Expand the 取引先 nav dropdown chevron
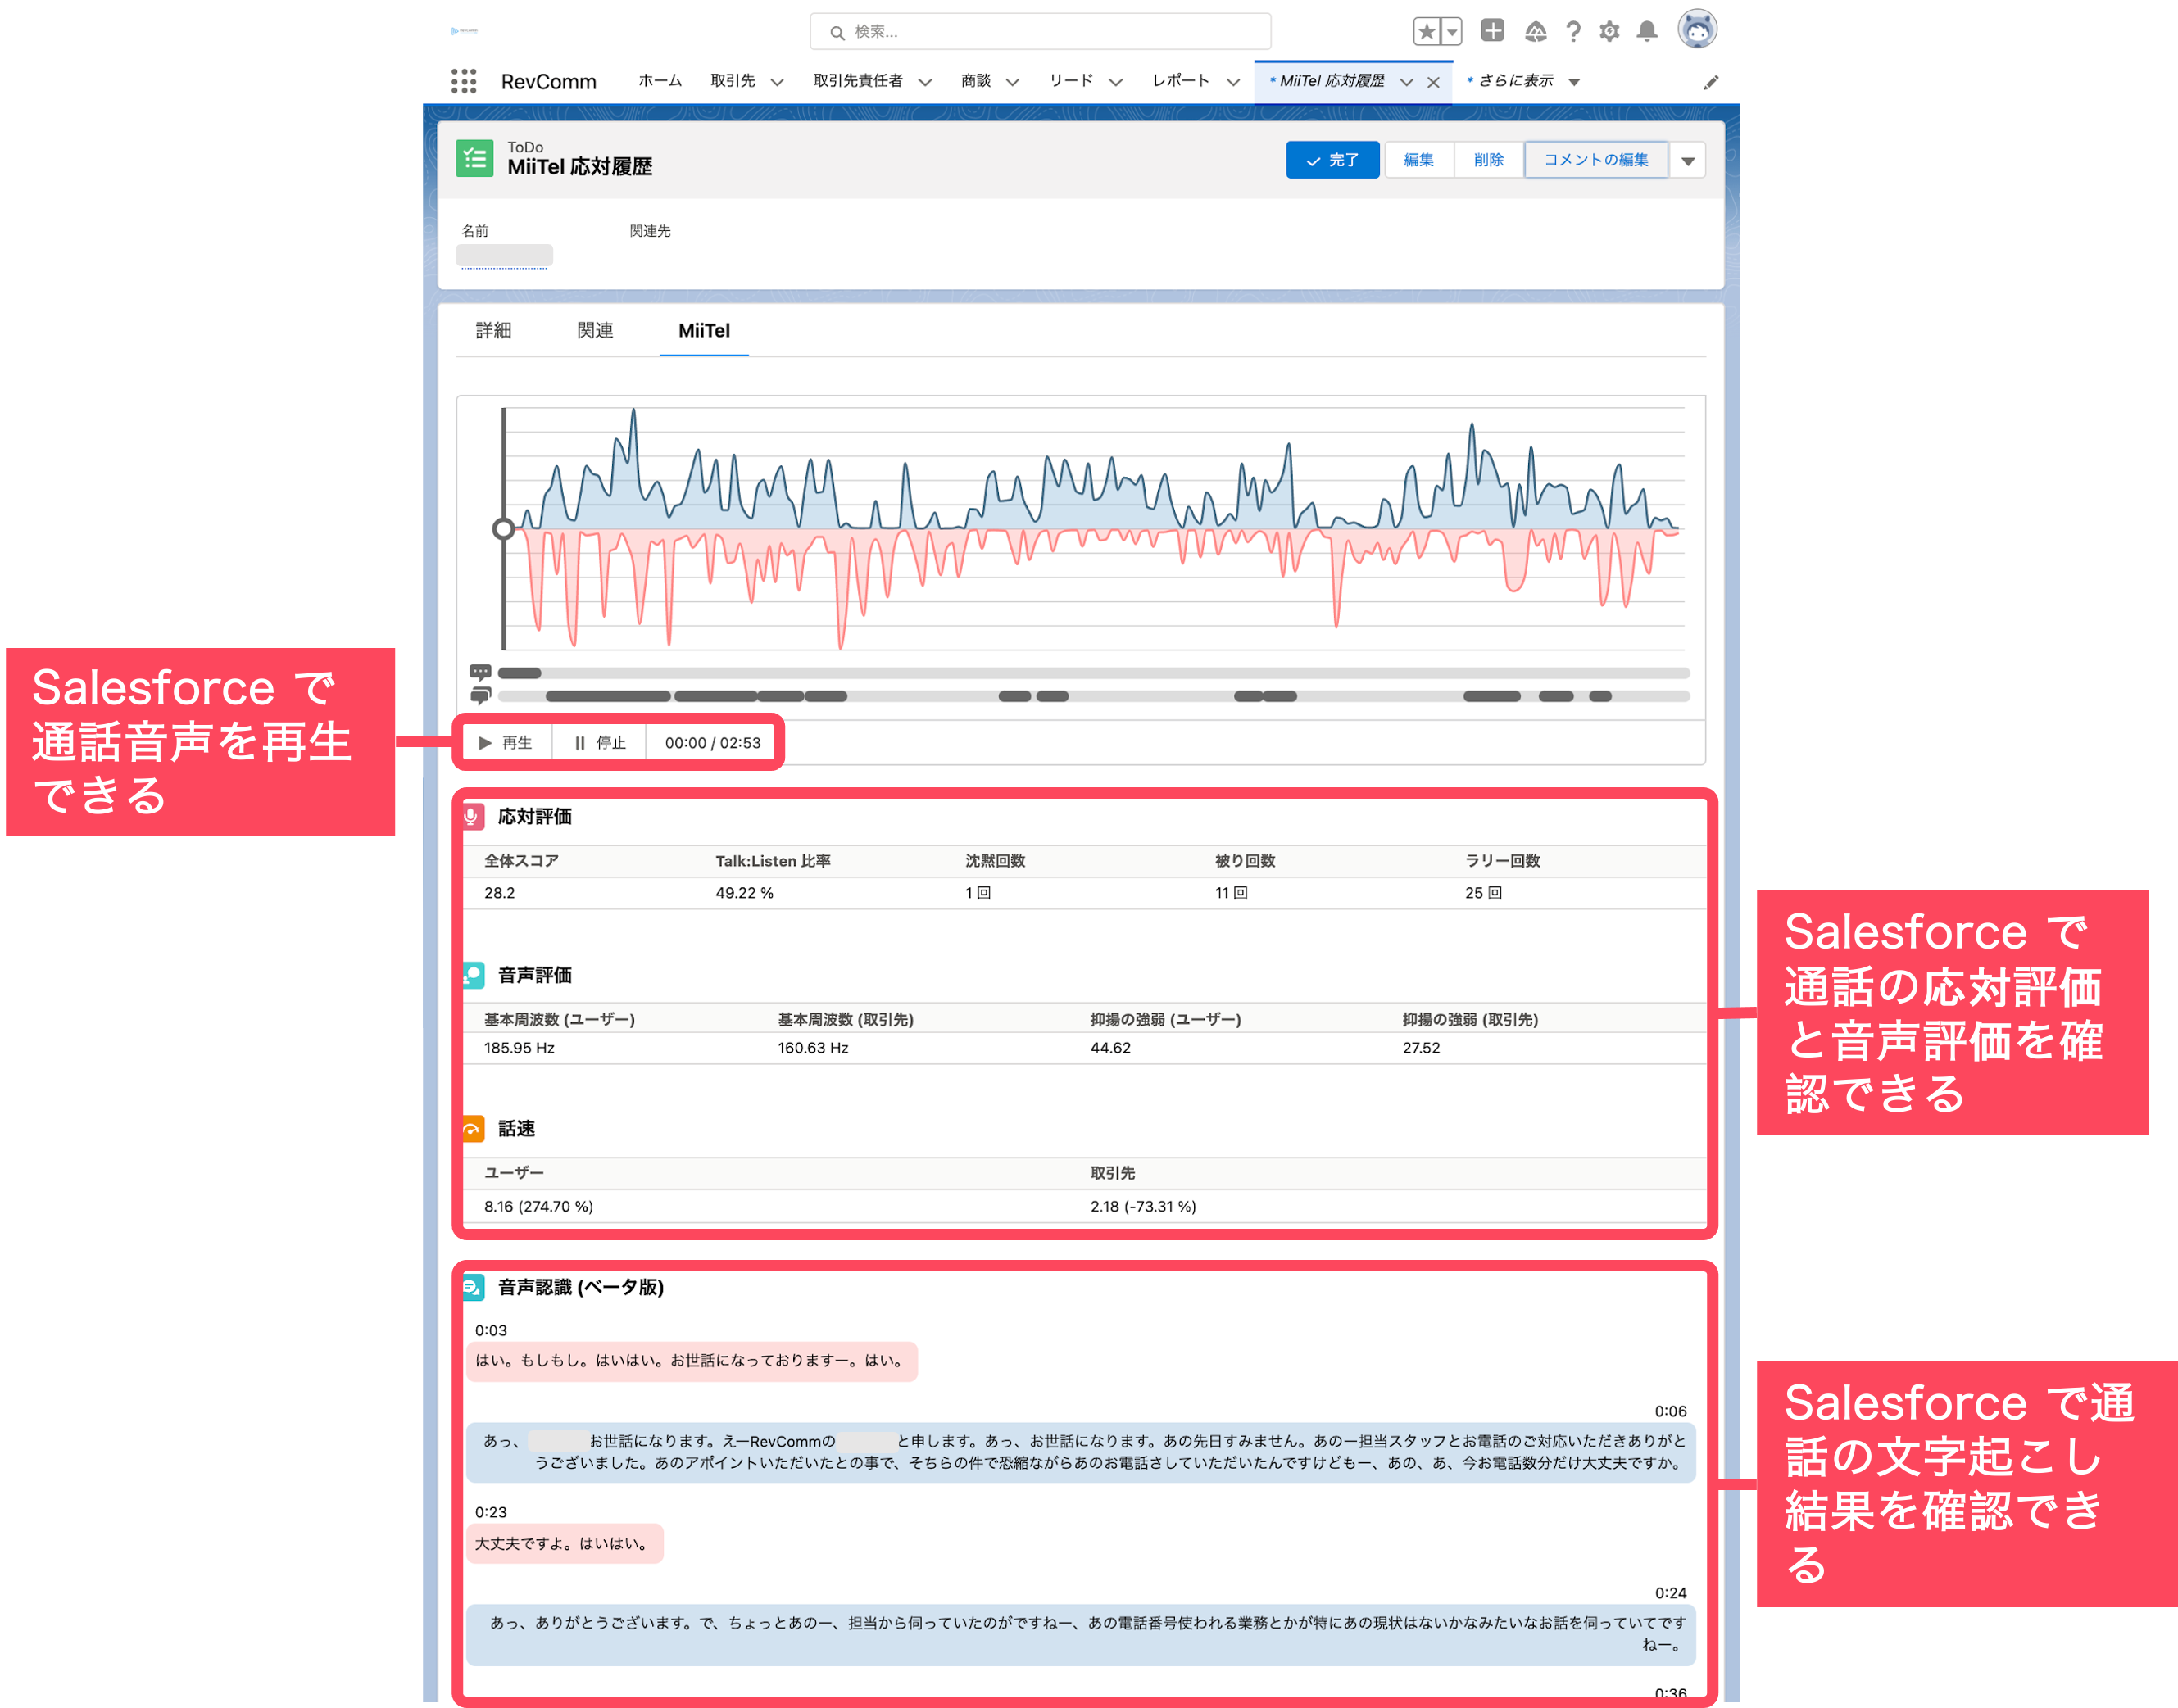 (777, 83)
